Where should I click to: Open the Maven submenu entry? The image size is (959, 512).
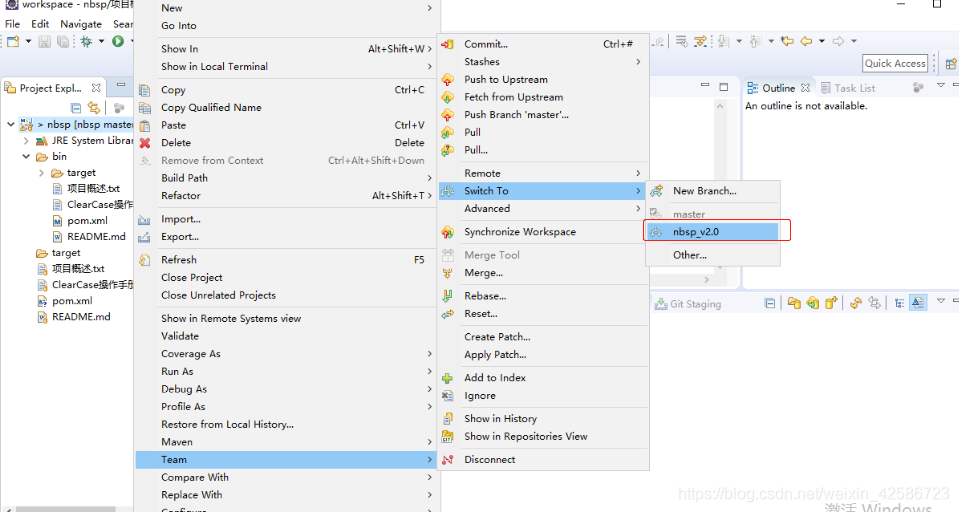tap(286, 442)
